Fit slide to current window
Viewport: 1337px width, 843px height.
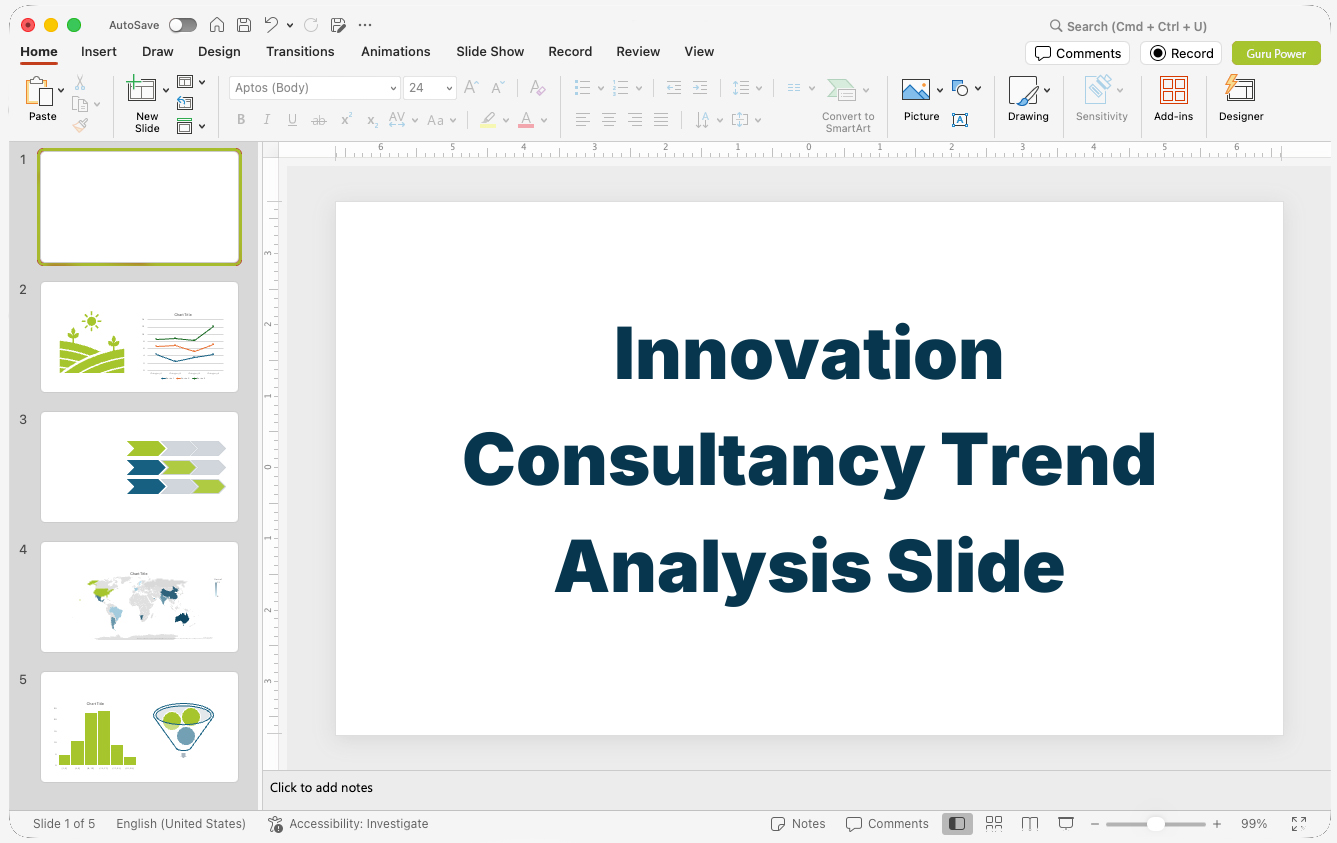pyautogui.click(x=1299, y=824)
